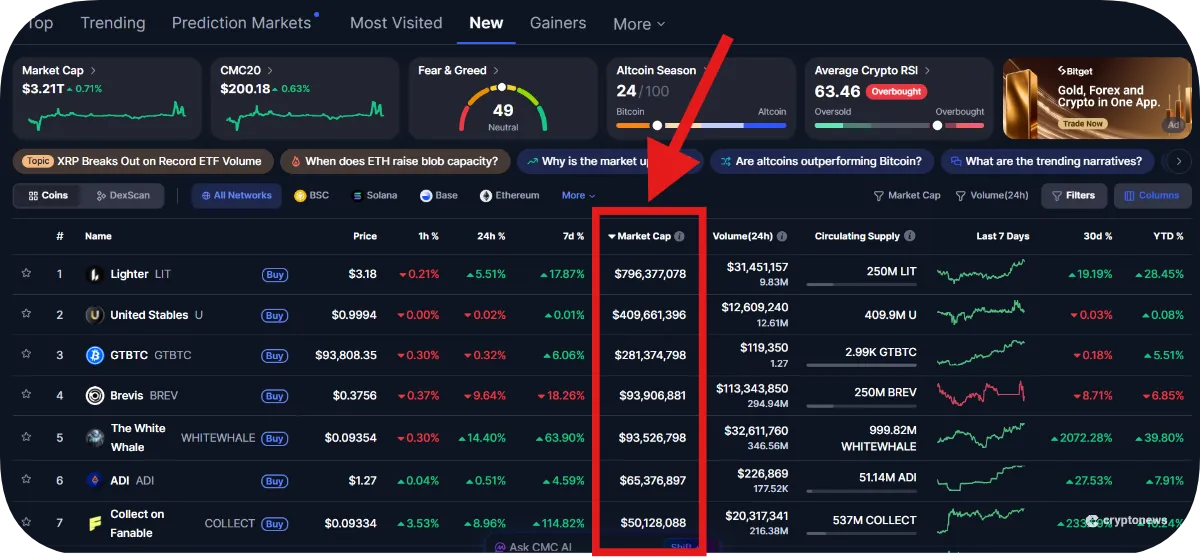Screen dimensions: 1200x557
Task: Click the Market Cap filter funnel icon
Action: (879, 196)
